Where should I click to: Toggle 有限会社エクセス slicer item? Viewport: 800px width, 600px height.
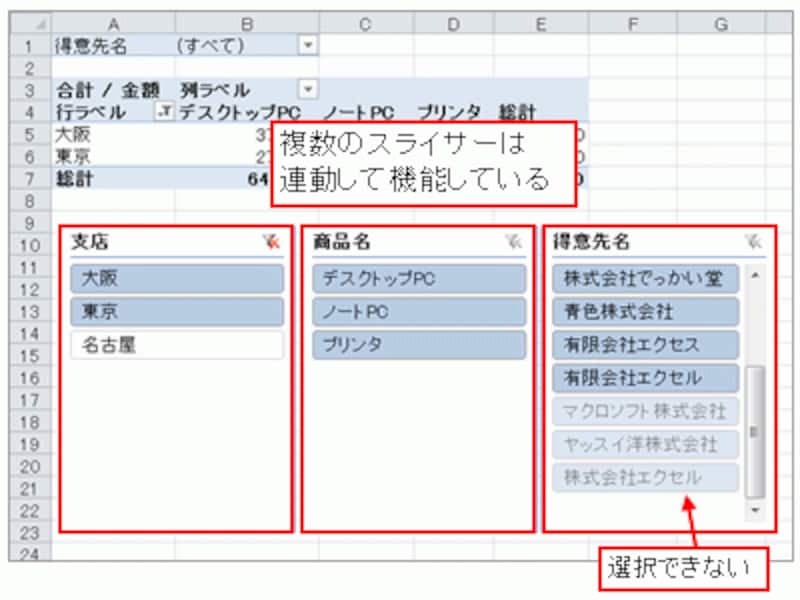click(645, 345)
